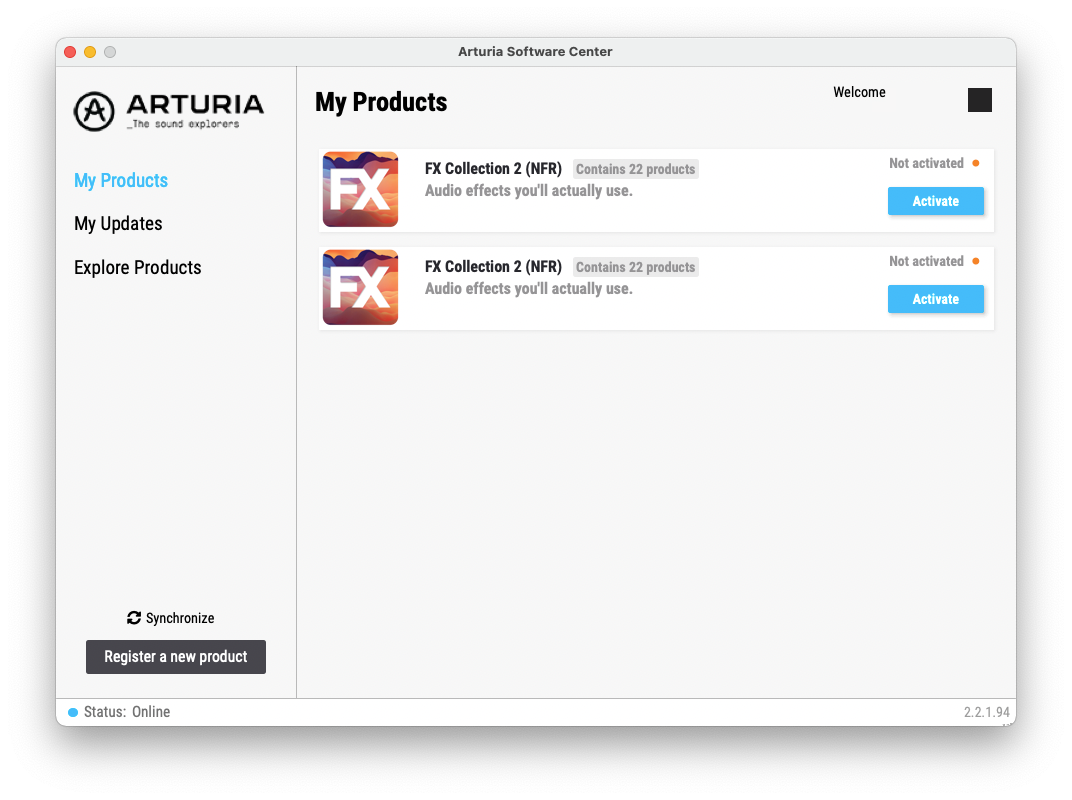Click the Welcome account label
This screenshot has width=1072, height=800.
[x=859, y=92]
